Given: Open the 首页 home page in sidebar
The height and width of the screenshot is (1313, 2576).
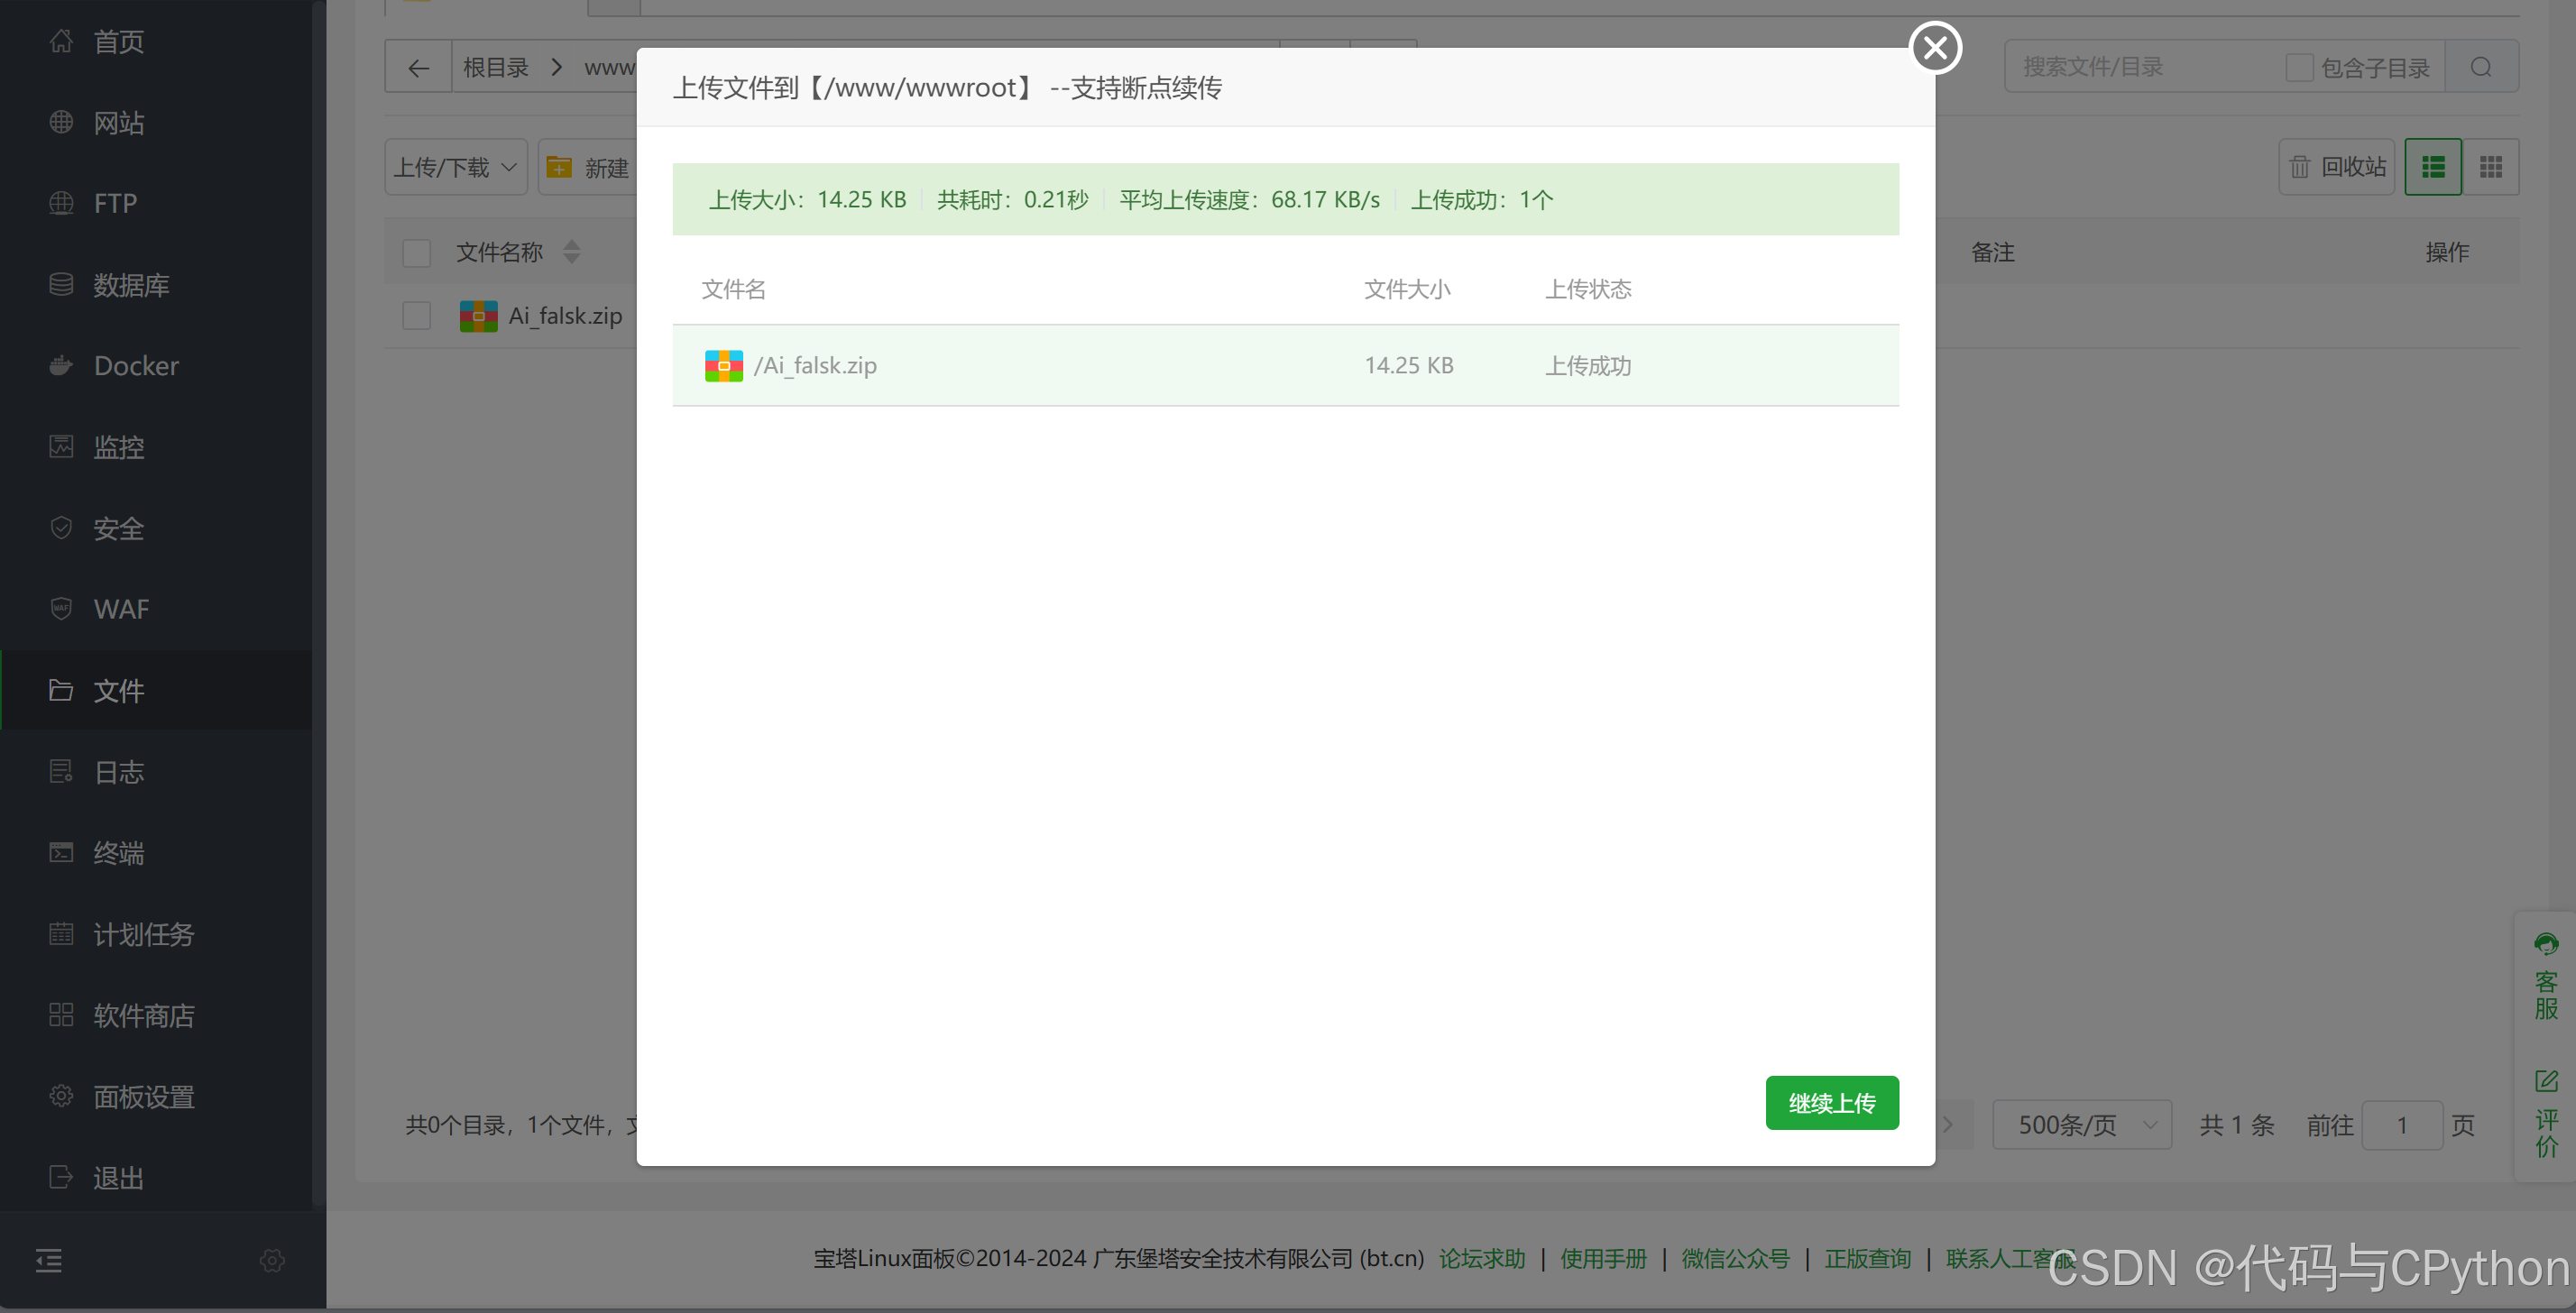Looking at the screenshot, I should click(118, 41).
